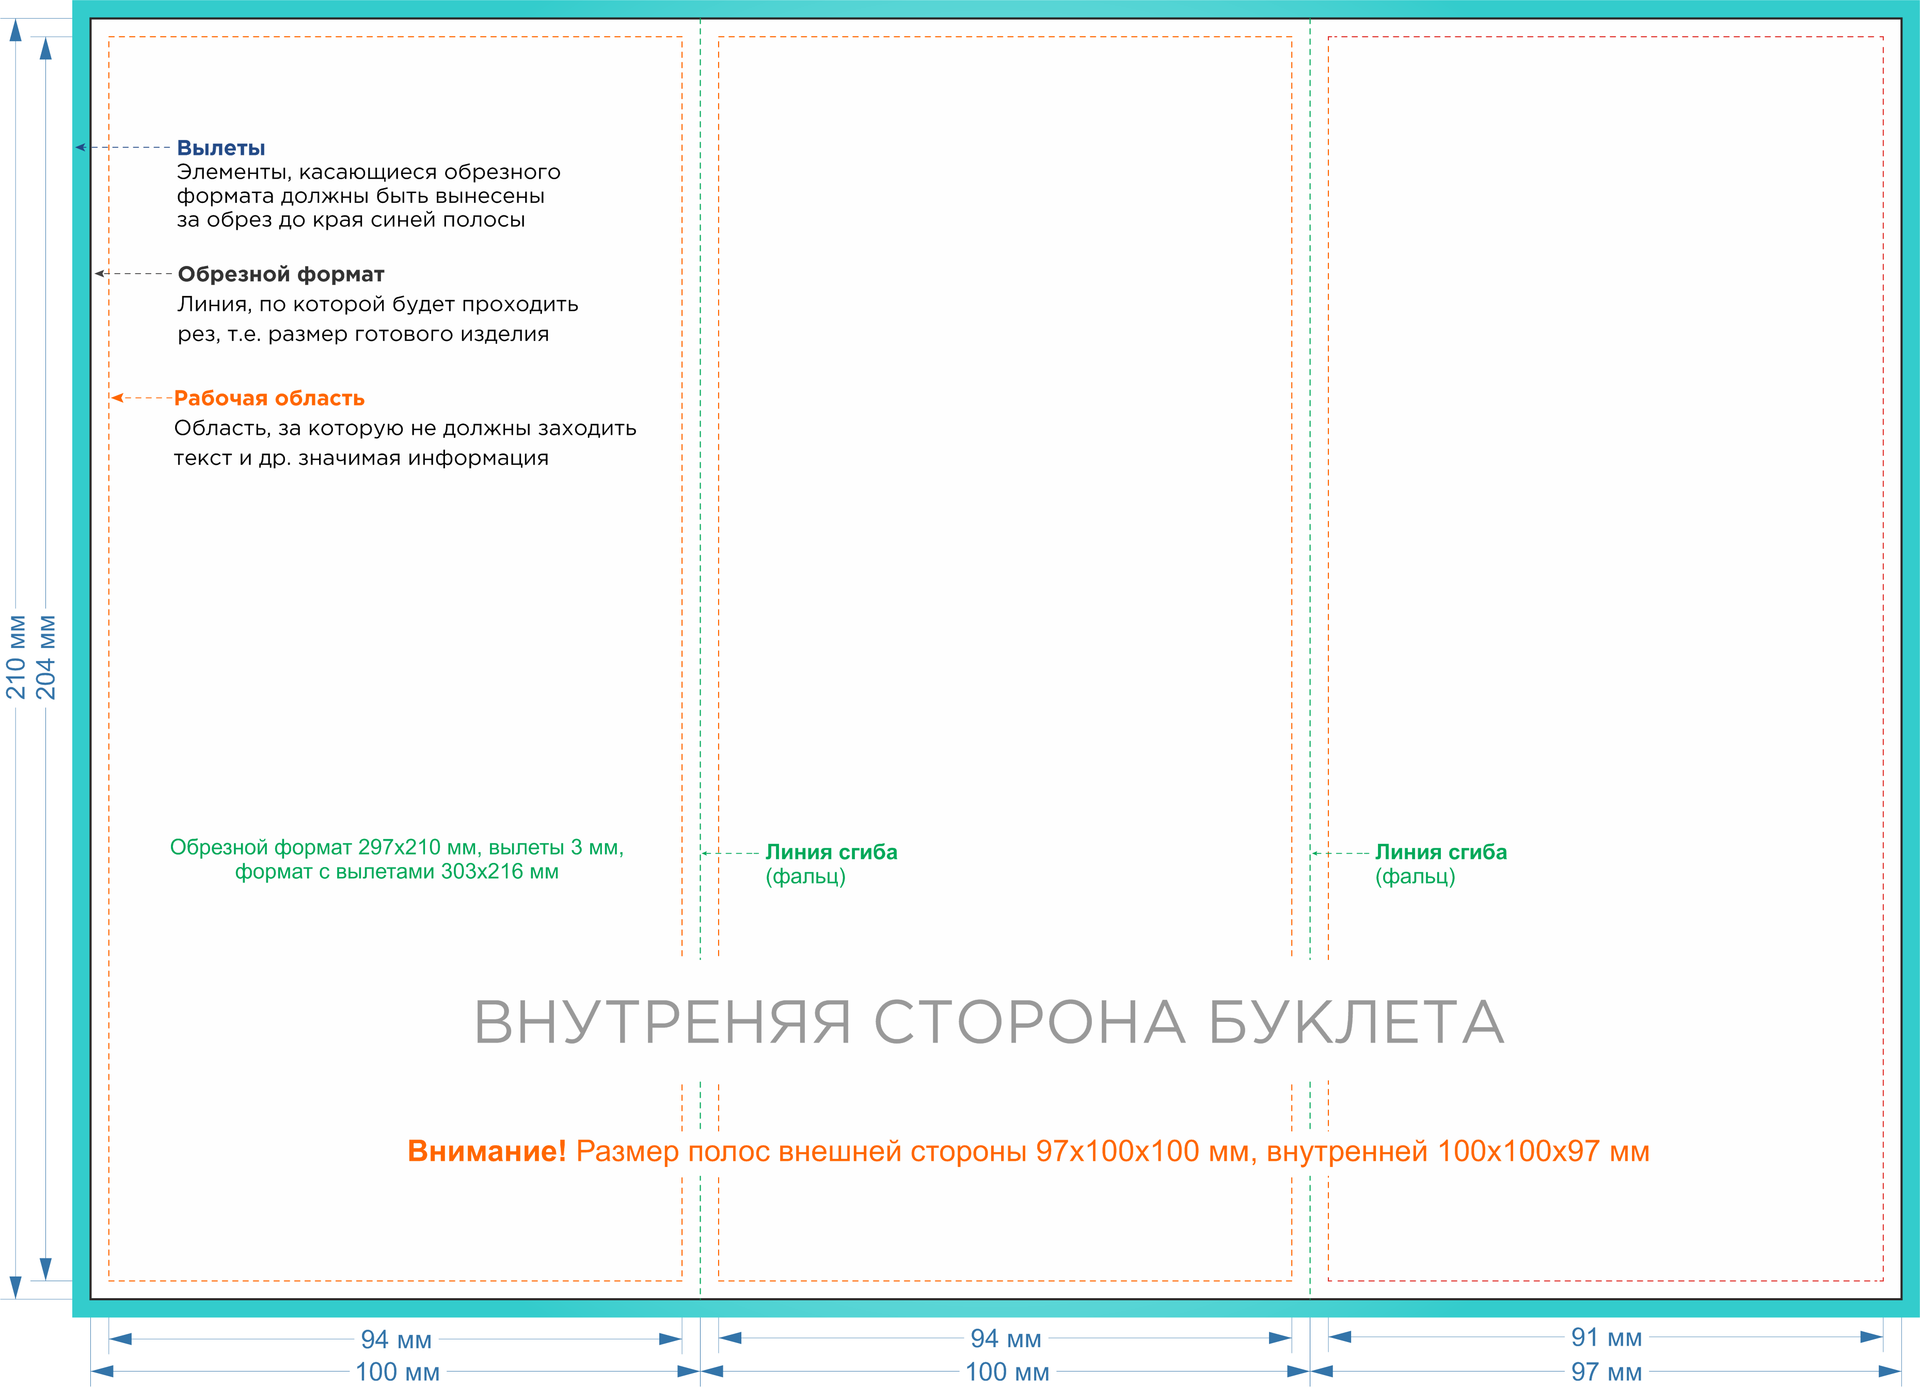Click the vertical "204 мм" dimension label
This screenshot has height=1387, width=1920.
tap(46, 657)
